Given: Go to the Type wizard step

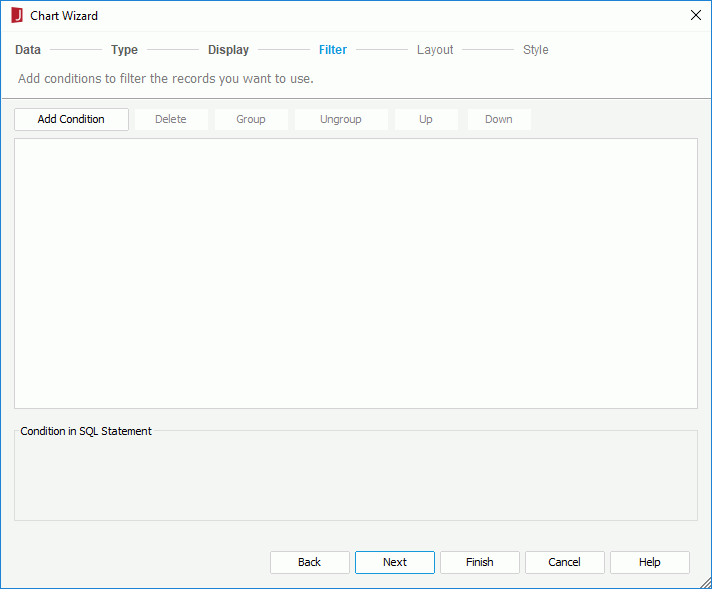Looking at the screenshot, I should pyautogui.click(x=124, y=49).
